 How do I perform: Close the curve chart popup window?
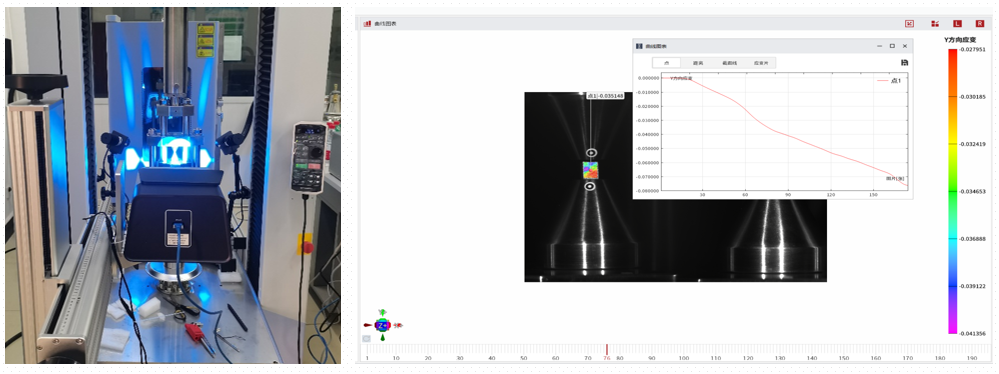tap(904, 46)
